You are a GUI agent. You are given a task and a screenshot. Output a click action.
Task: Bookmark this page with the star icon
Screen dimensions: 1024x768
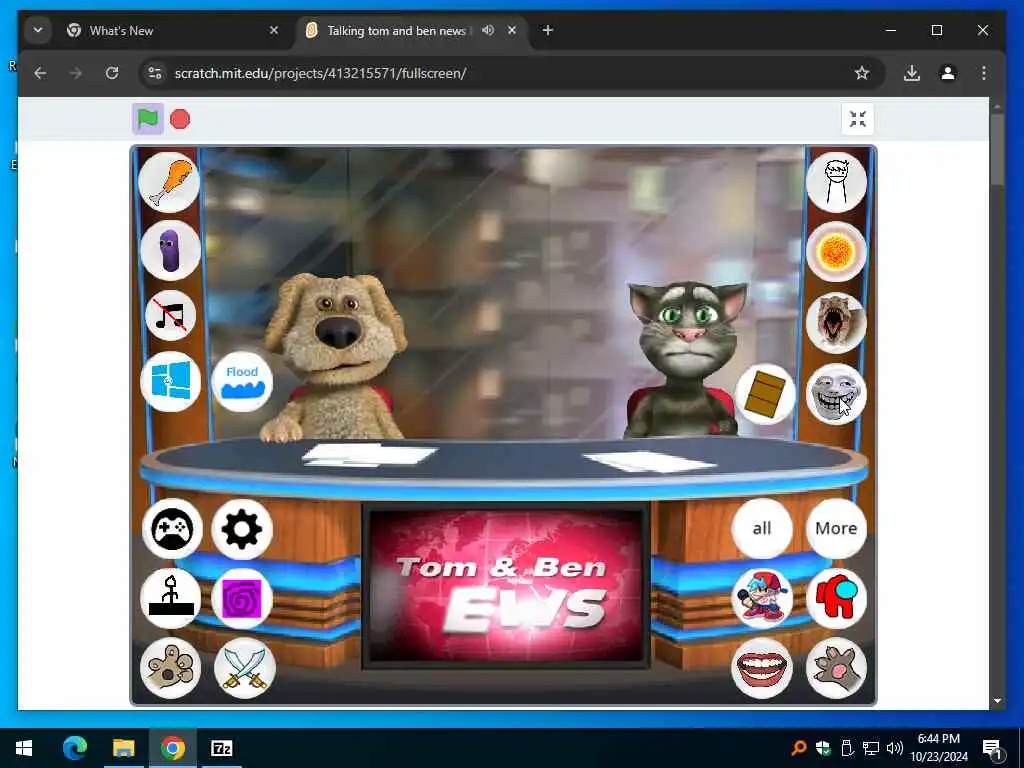[x=862, y=73]
